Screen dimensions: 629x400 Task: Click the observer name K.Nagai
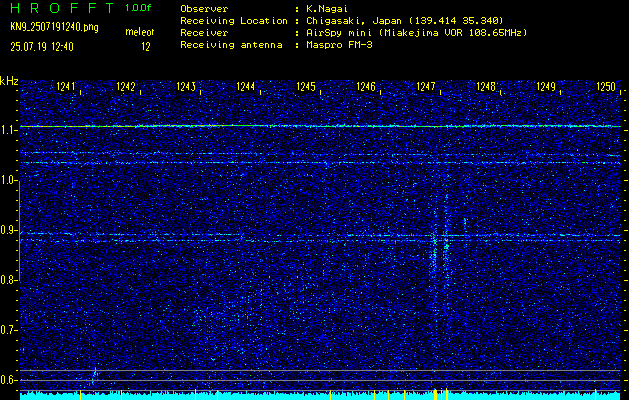tap(327, 8)
